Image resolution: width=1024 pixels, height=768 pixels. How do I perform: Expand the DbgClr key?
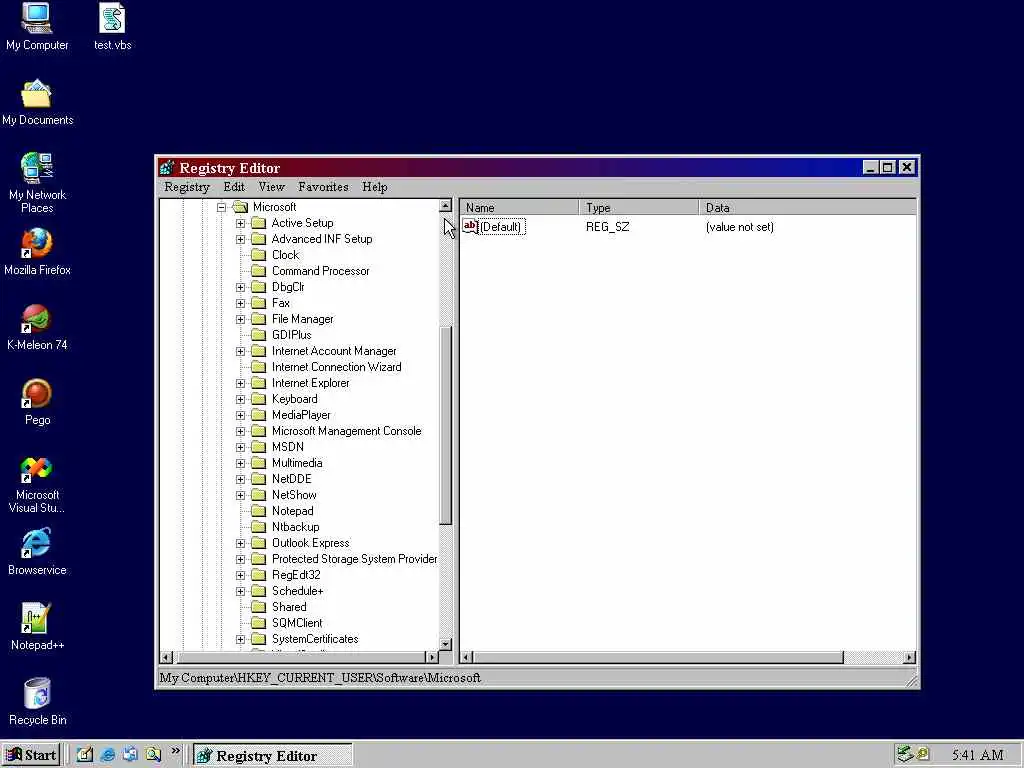[240, 287]
